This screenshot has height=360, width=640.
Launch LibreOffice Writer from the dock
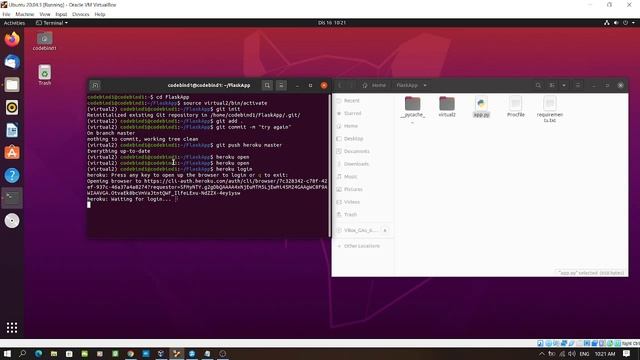click(12, 130)
